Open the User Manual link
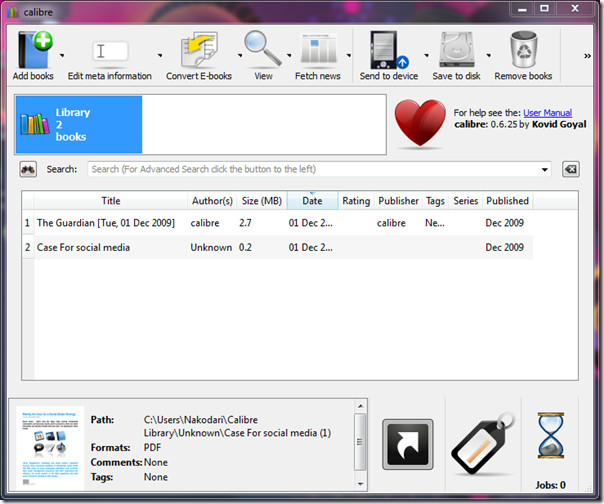 (547, 113)
